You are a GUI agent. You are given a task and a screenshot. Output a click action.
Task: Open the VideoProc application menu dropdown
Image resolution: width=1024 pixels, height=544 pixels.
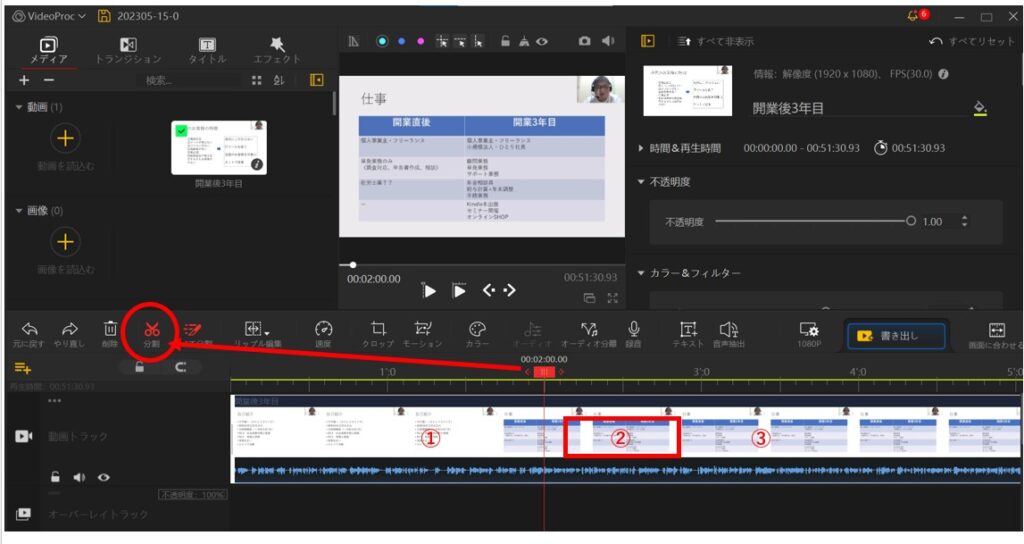click(x=50, y=16)
